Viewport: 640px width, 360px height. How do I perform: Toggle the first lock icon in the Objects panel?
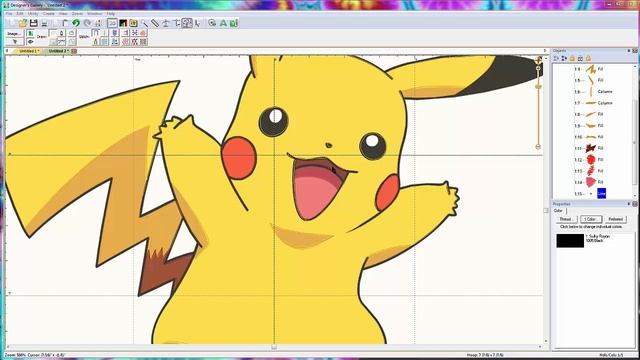572,58
